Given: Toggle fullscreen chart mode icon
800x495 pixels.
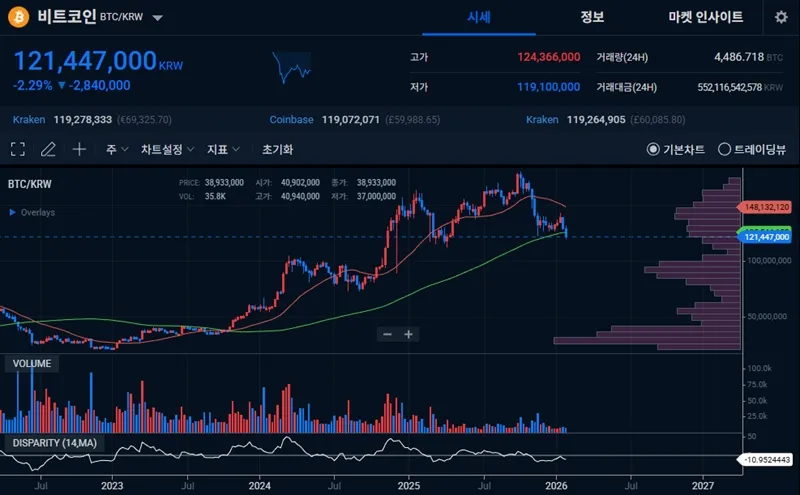Looking at the screenshot, I should coord(18,149).
